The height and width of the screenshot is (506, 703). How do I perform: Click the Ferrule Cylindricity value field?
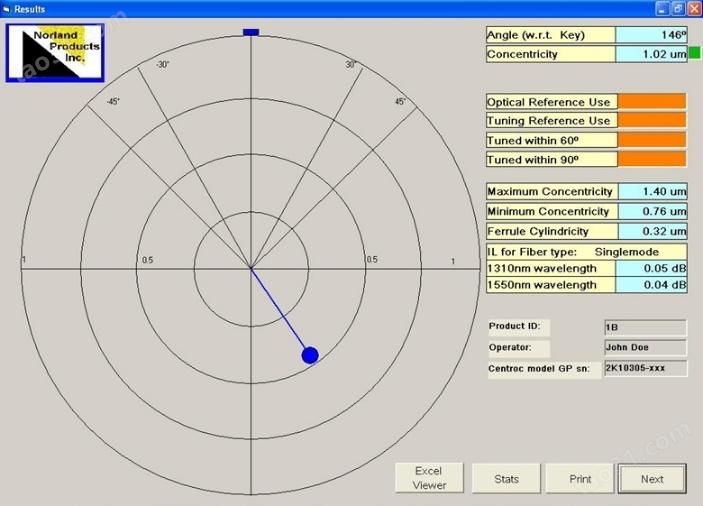[x=652, y=231]
